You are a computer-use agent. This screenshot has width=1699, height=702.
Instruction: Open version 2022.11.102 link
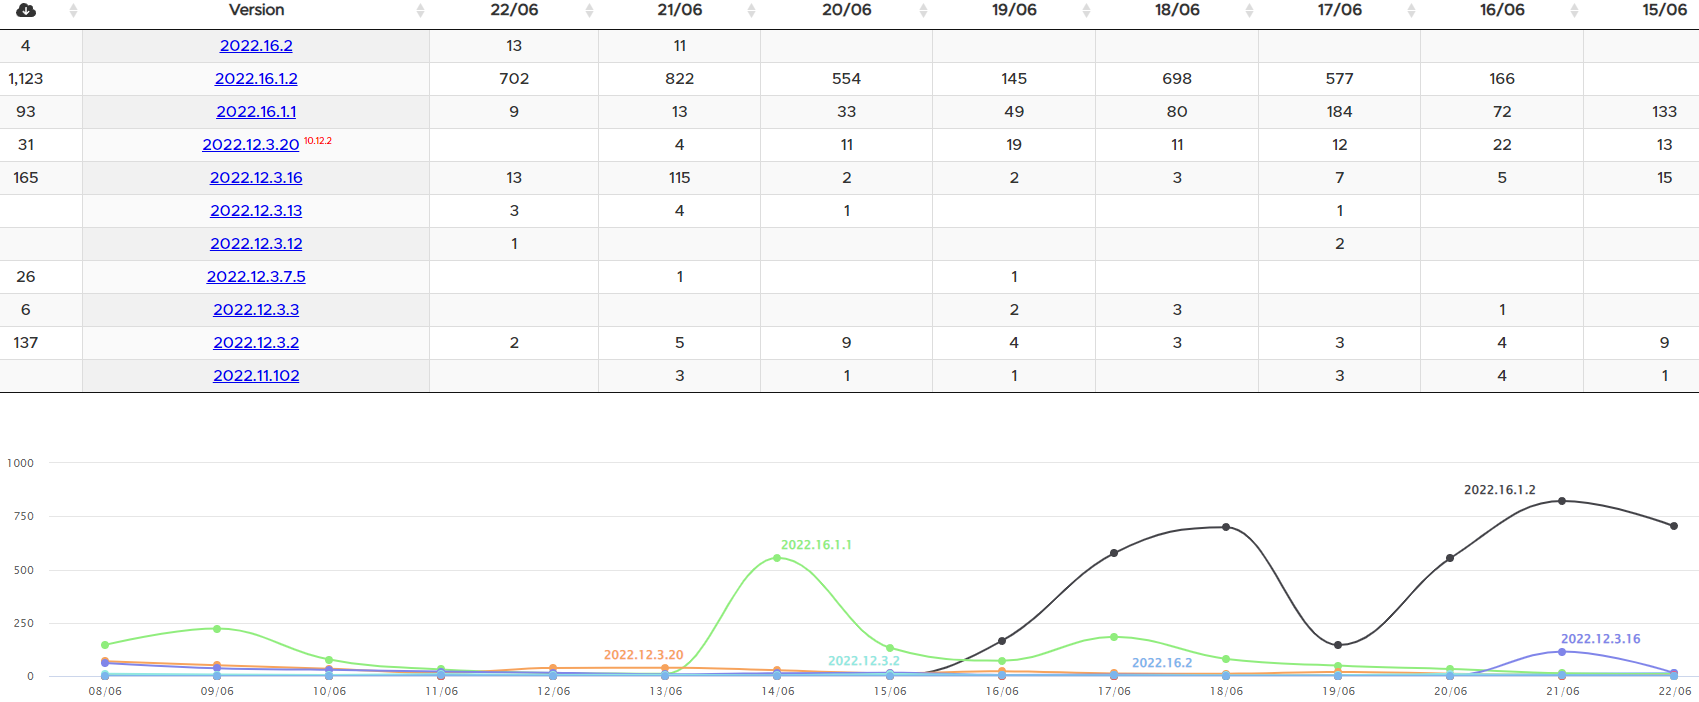click(x=256, y=376)
